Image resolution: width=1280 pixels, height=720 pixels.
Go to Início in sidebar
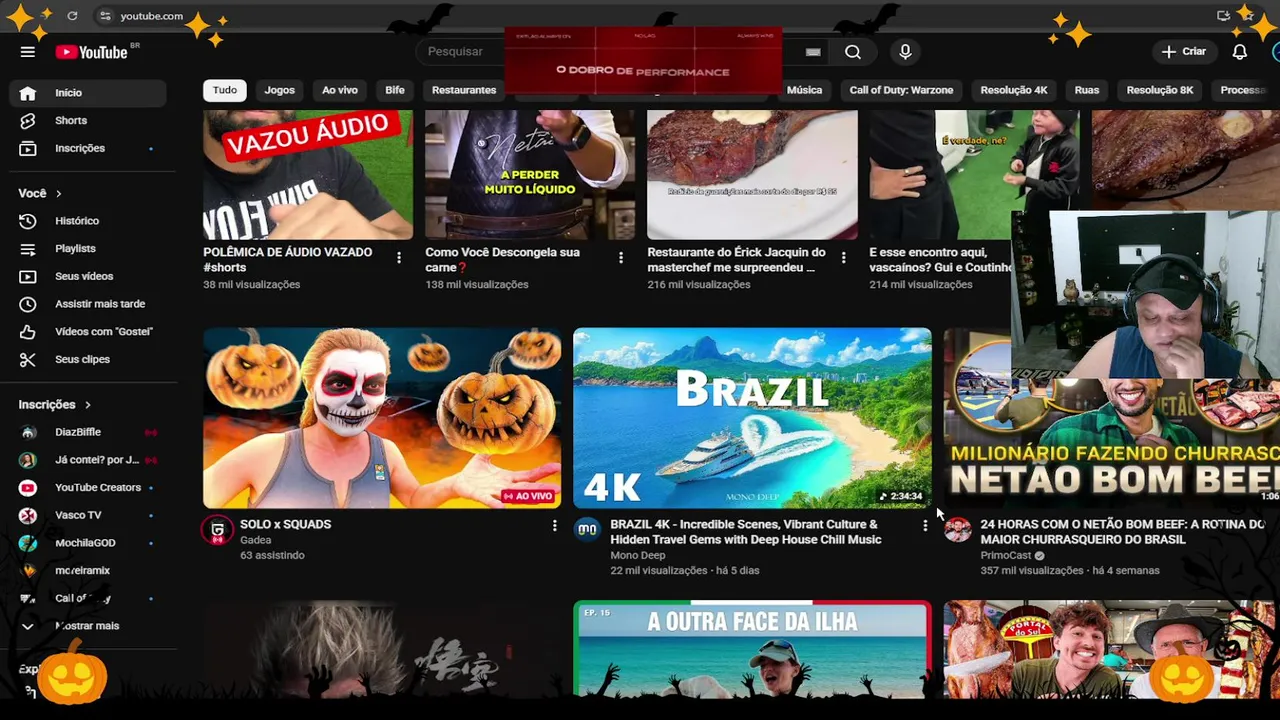click(x=88, y=93)
